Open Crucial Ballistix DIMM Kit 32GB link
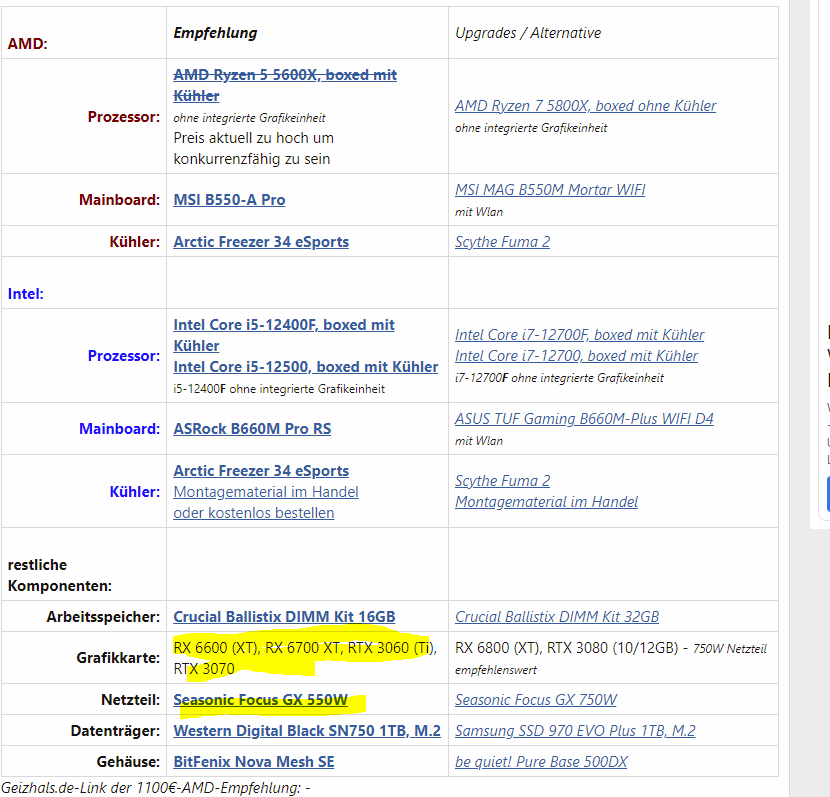This screenshot has height=797, width=830. coord(557,617)
